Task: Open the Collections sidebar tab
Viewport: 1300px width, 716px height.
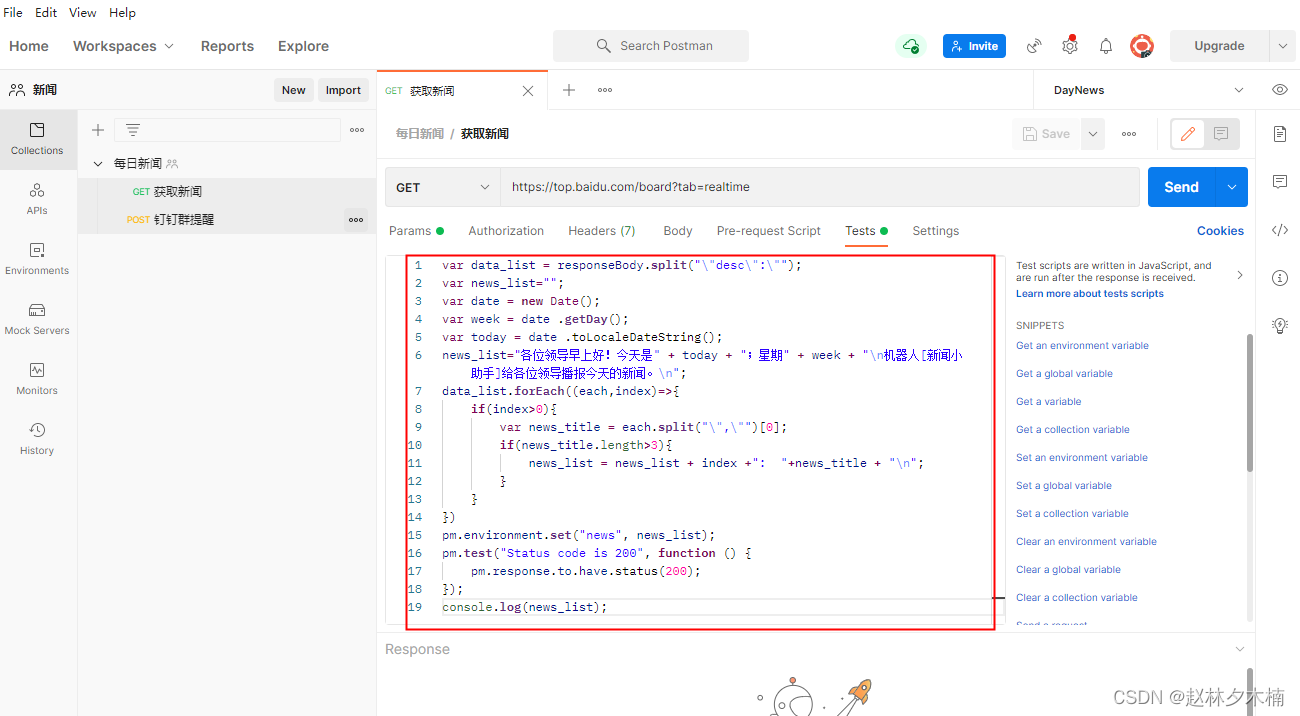Action: (37, 139)
